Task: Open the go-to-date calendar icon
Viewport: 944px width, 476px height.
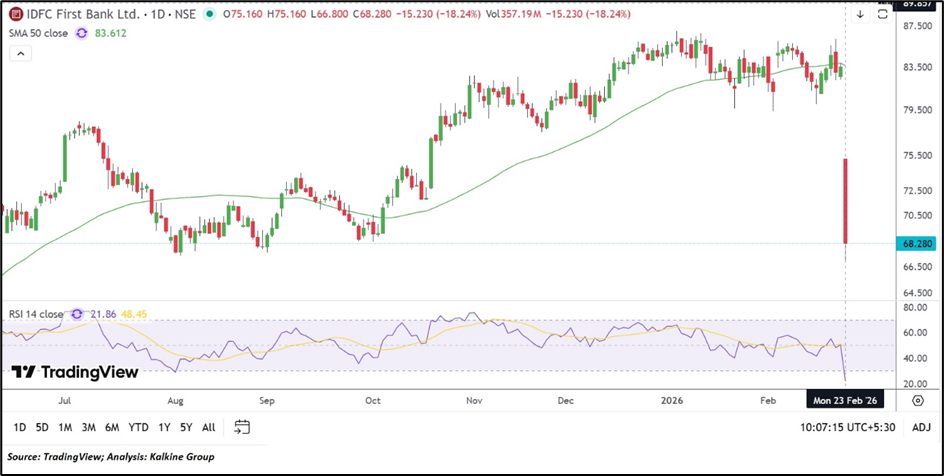Action: tap(241, 427)
